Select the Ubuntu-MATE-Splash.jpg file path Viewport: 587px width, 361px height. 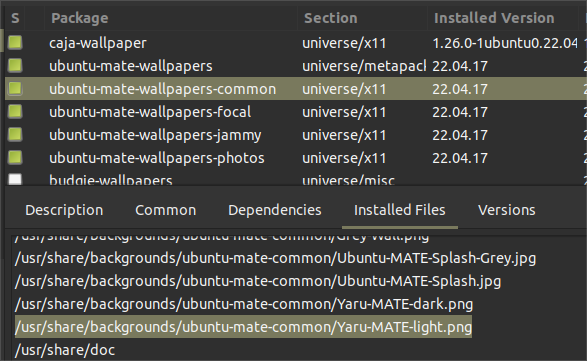(x=258, y=281)
